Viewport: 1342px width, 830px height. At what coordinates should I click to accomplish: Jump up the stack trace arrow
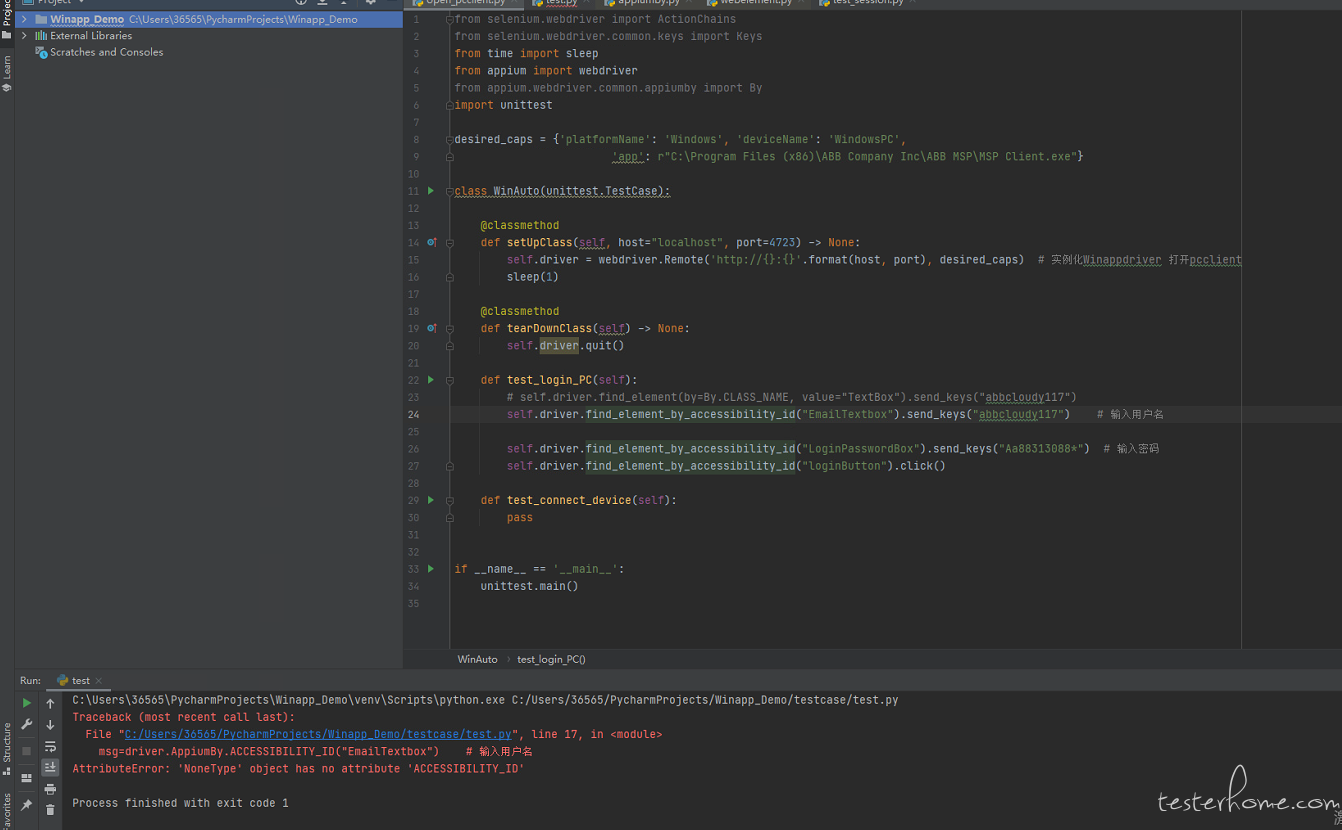(x=50, y=703)
